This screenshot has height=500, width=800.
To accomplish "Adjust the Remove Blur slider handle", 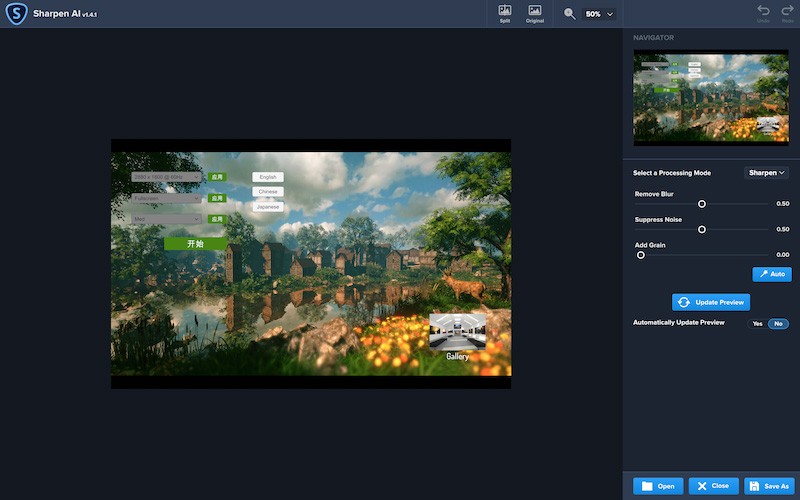I will pos(702,204).
